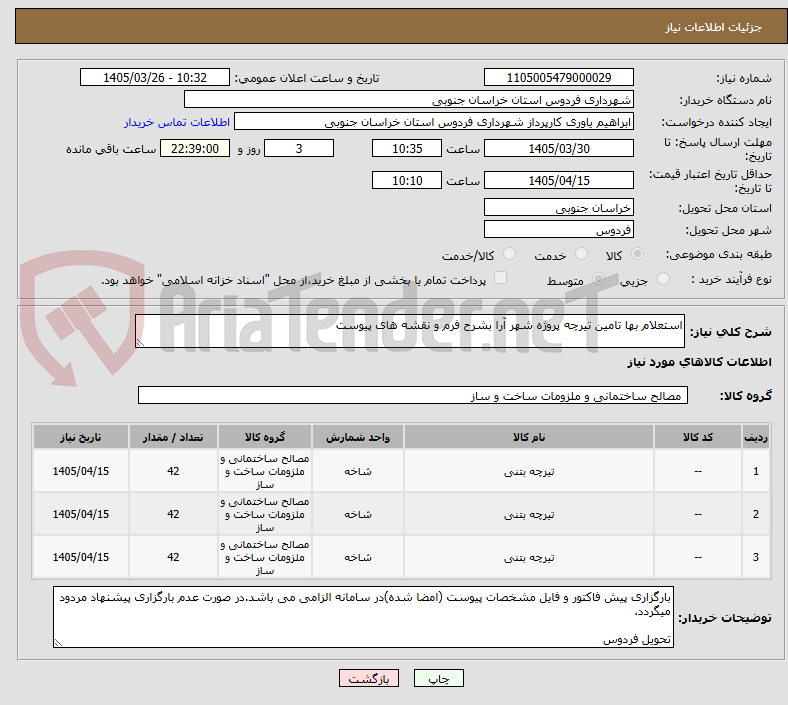The width and height of the screenshot is (788, 705).
Task: Click the گروه کالا column header
Action: (x=265, y=437)
